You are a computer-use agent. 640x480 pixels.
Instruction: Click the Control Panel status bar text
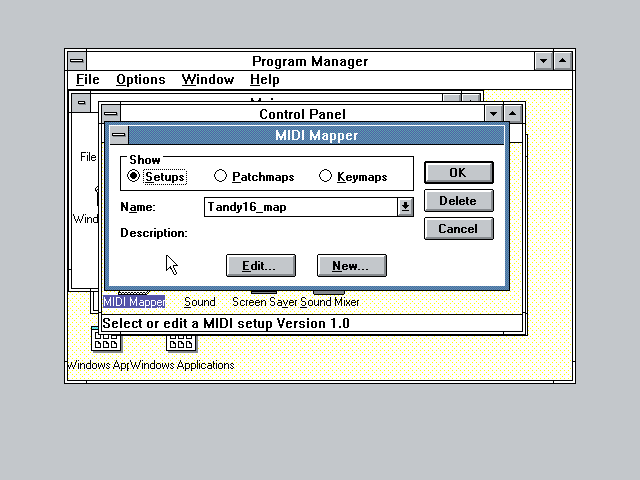point(226,323)
